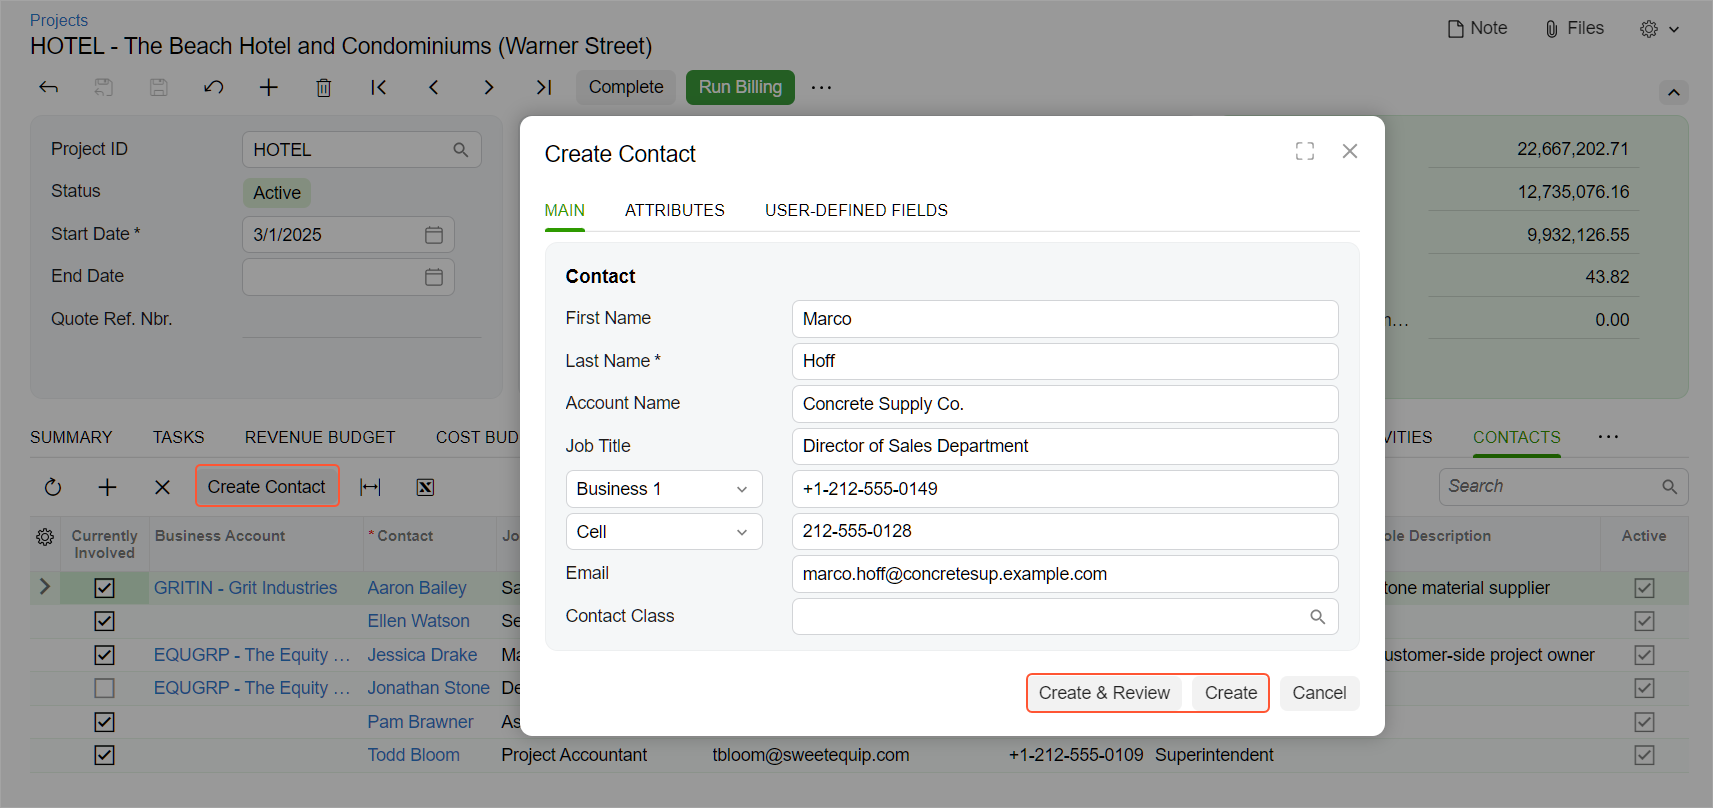Switch to the Attributes tab

674,210
